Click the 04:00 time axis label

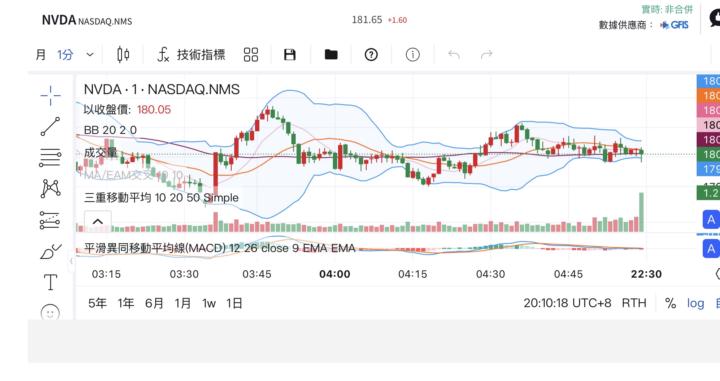pyautogui.click(x=335, y=274)
